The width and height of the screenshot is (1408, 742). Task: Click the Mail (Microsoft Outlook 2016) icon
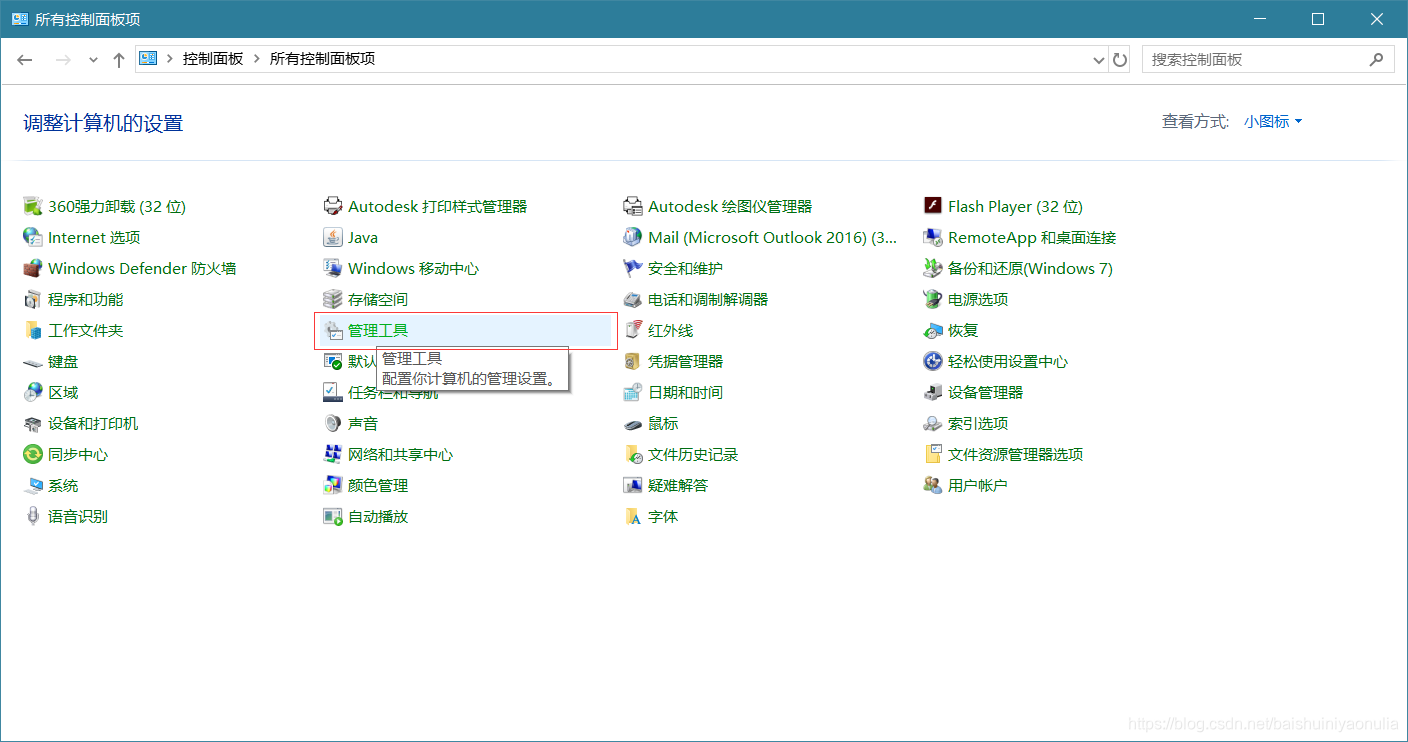point(633,237)
